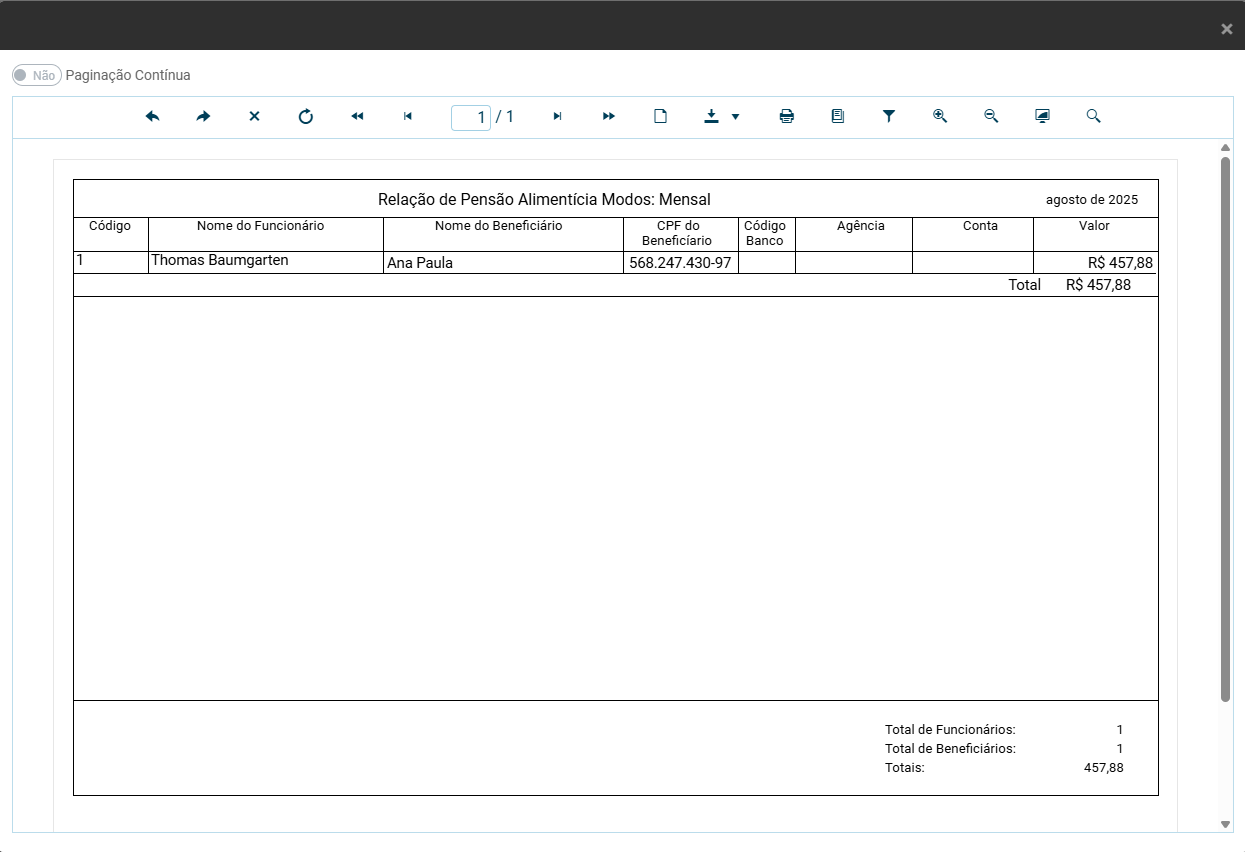Viewport: 1245px width, 852px height.
Task: Open the report filter parameters
Action: pos(888,117)
